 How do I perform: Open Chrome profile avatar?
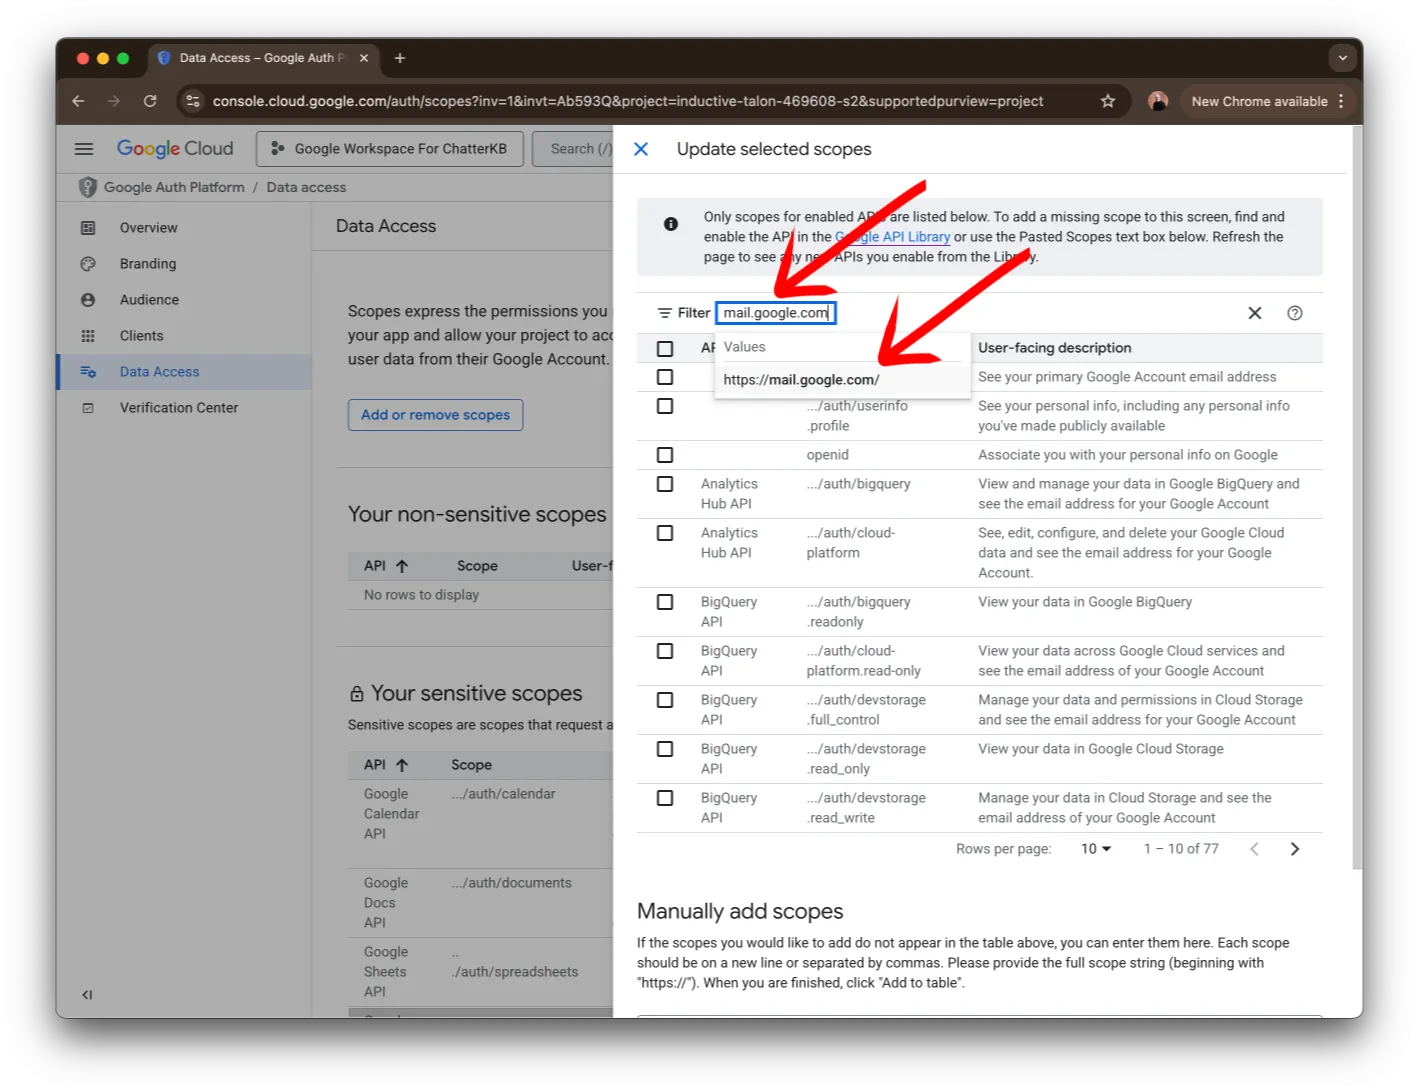(1158, 101)
